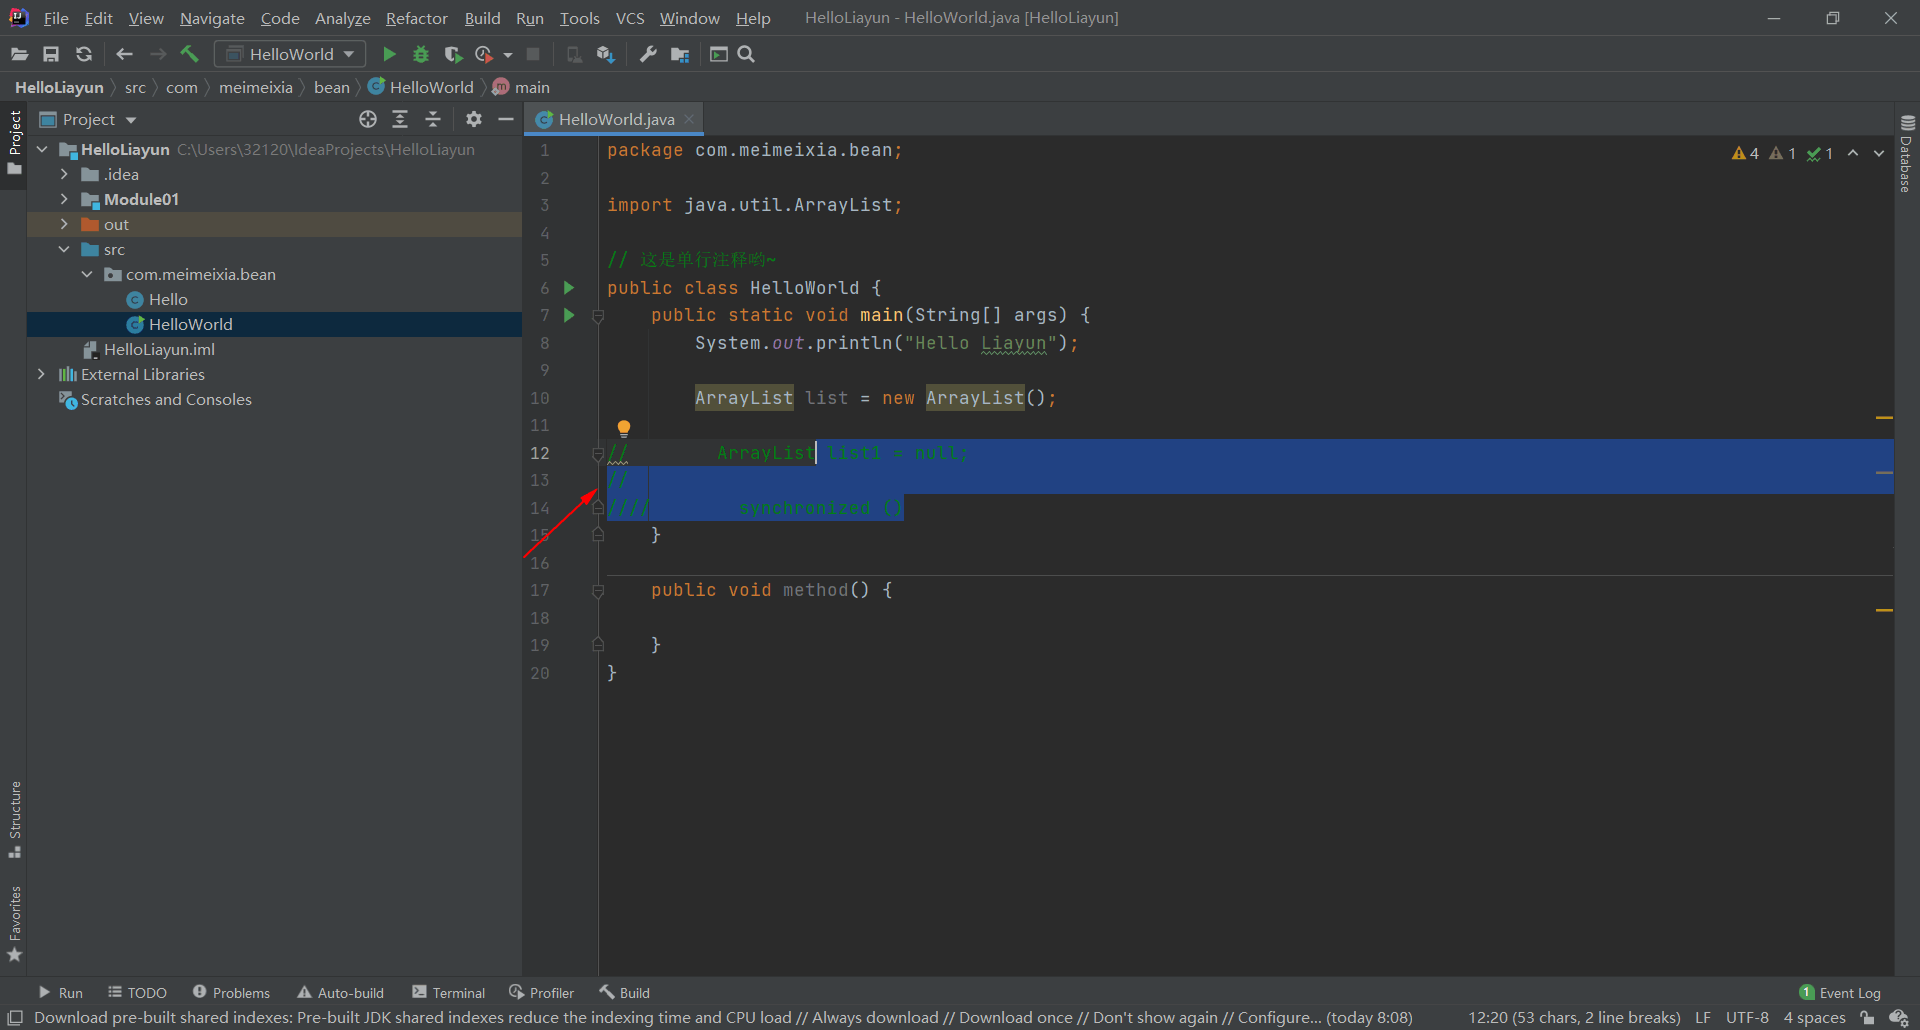Screen dimensions: 1920x1030
Task: Go to previous highlighted error arrow
Action: (x=1853, y=153)
